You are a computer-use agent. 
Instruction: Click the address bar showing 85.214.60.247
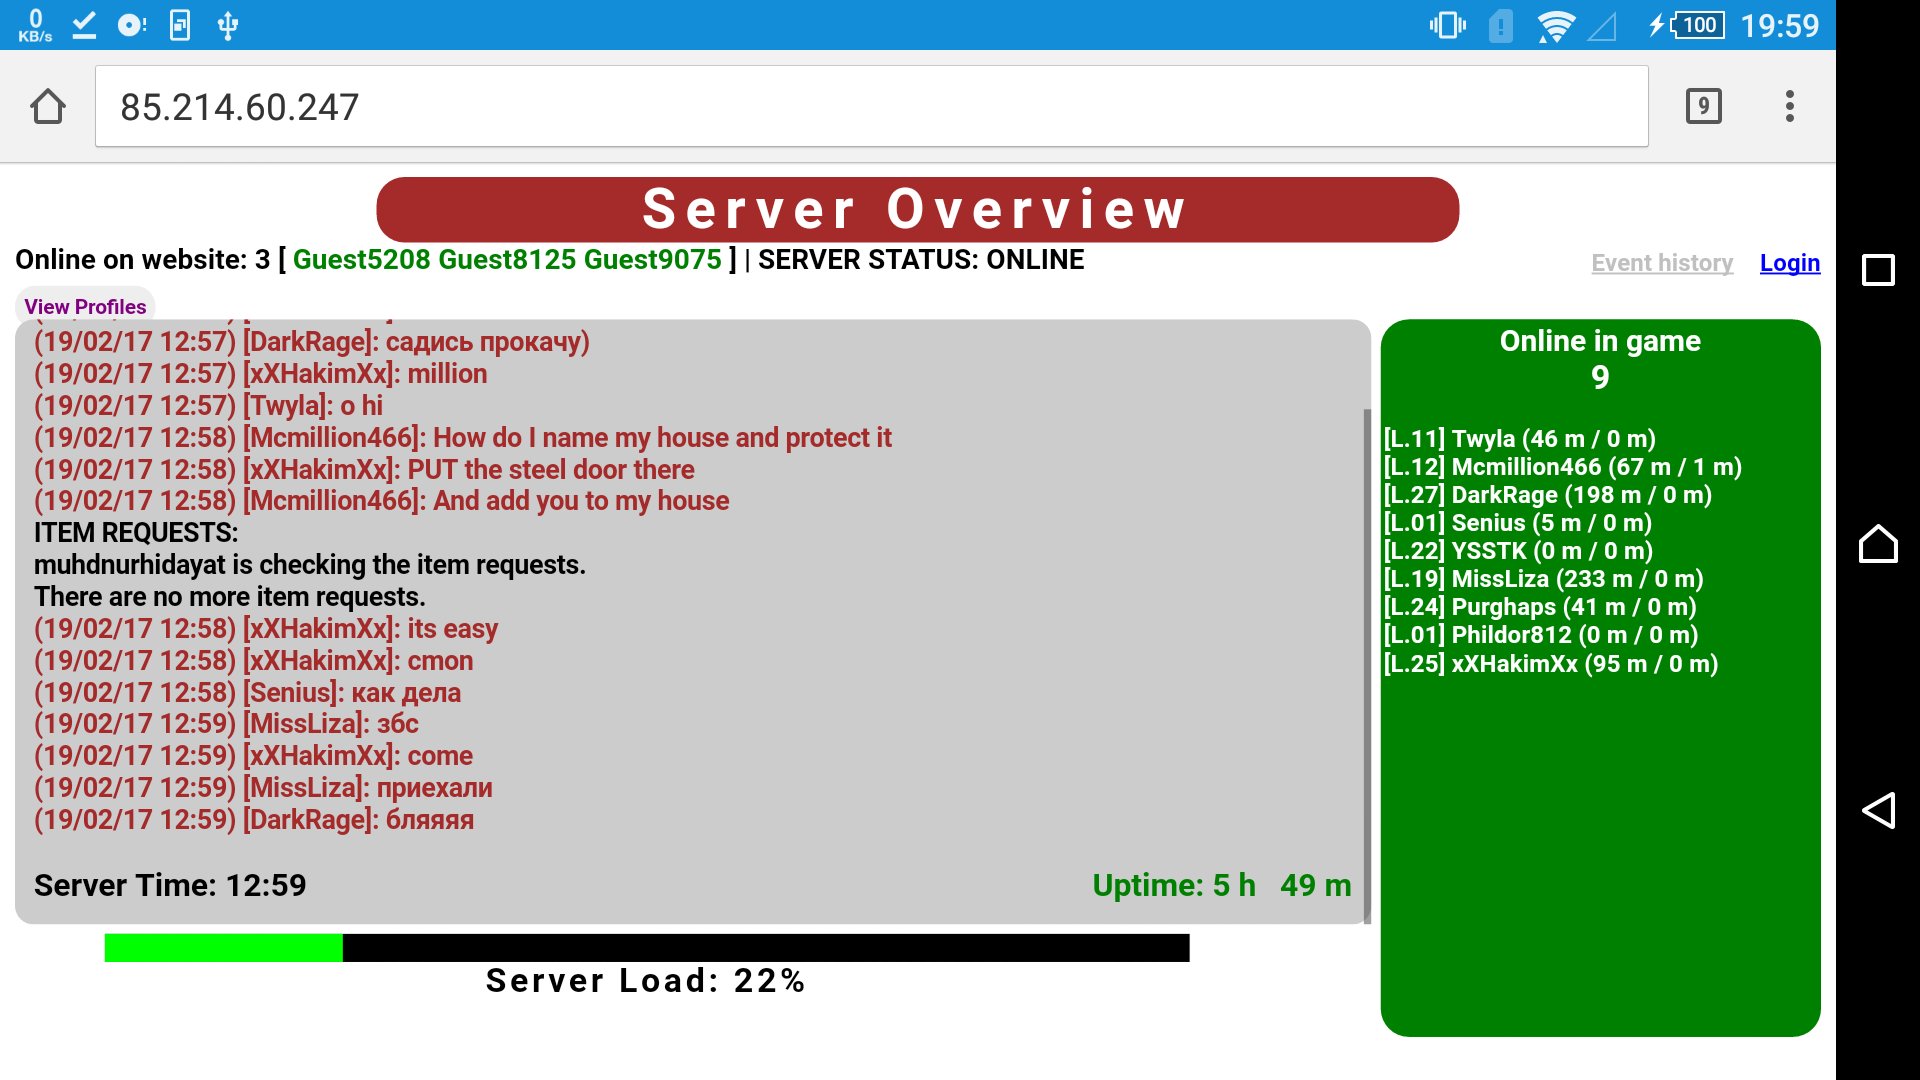[x=870, y=107]
